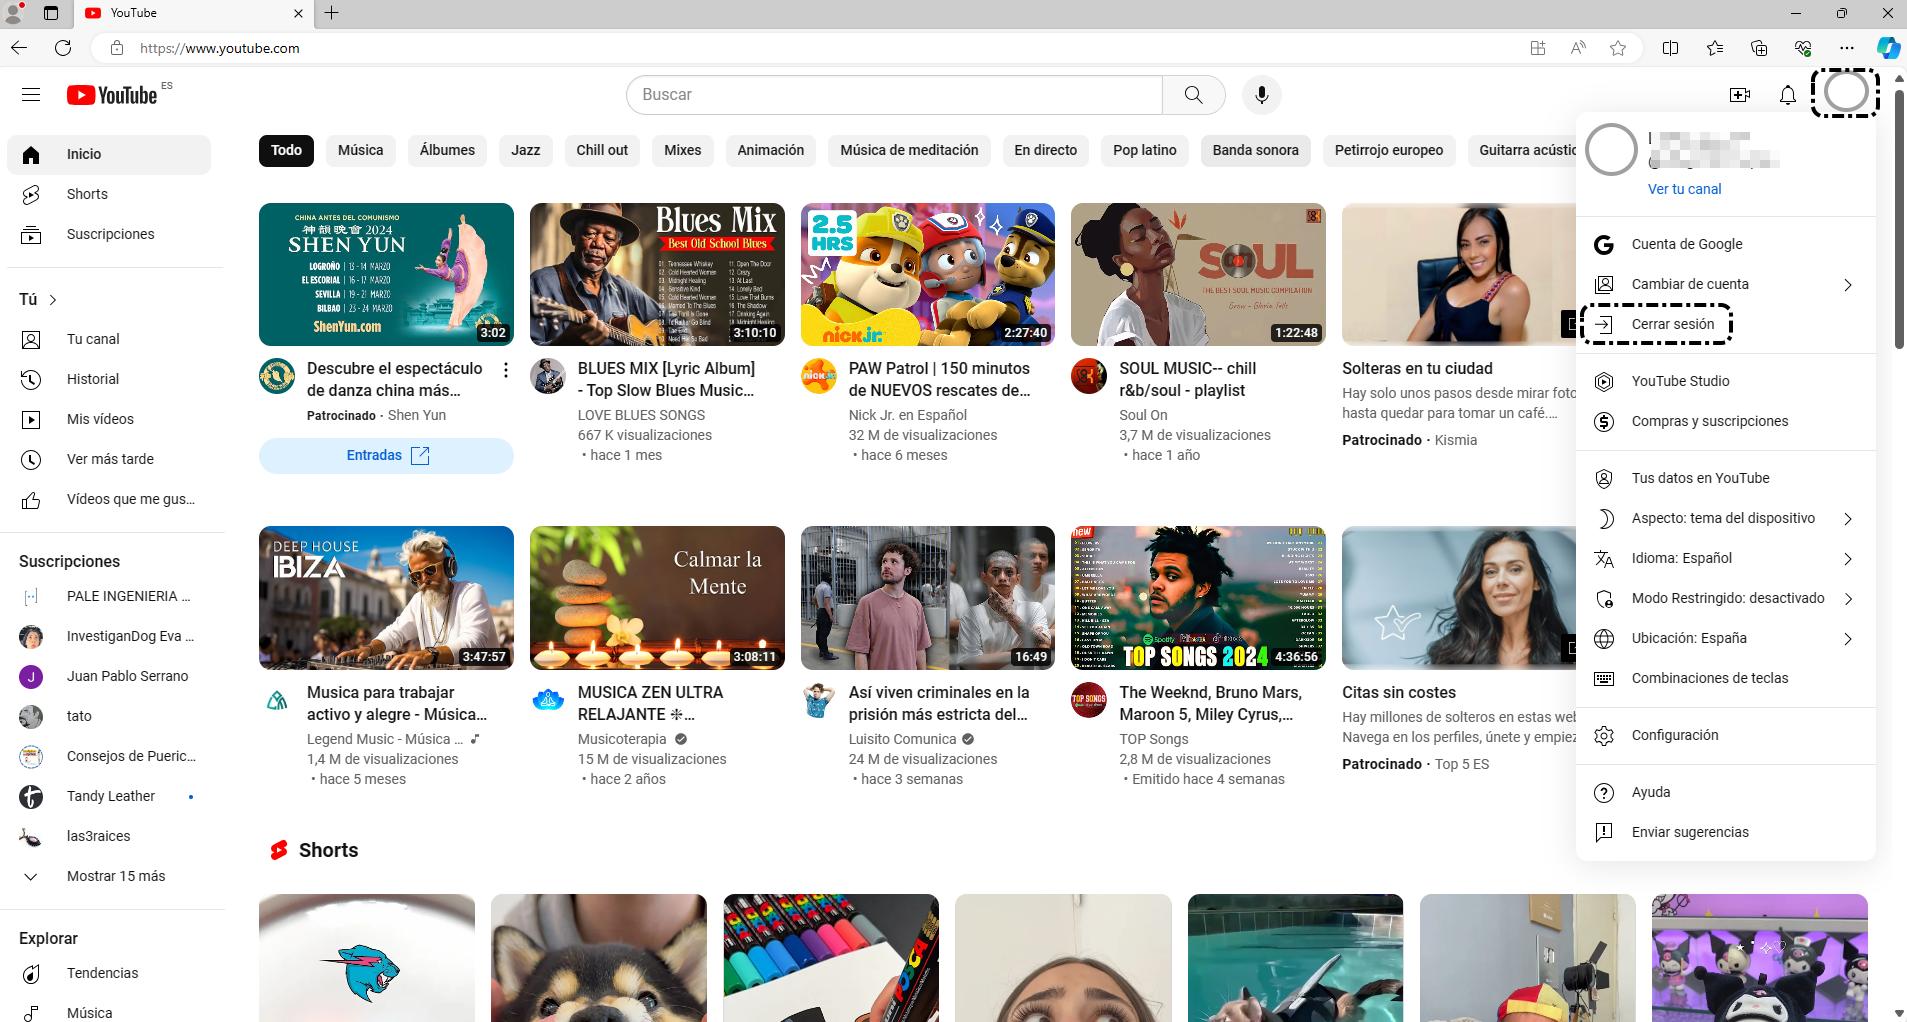1907x1022 pixels.
Task: Select the Jazz filter chip
Action: click(x=525, y=150)
